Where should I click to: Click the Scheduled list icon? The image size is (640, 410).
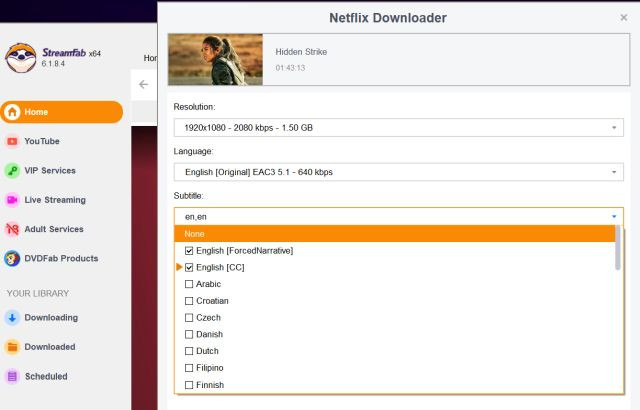tap(12, 376)
